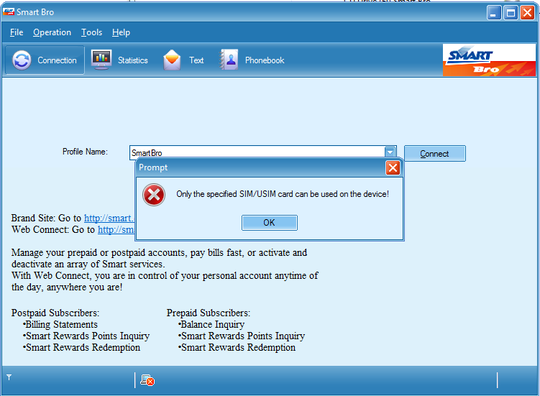Open the Statistics monitor icon
The width and height of the screenshot is (540, 396).
click(101, 60)
